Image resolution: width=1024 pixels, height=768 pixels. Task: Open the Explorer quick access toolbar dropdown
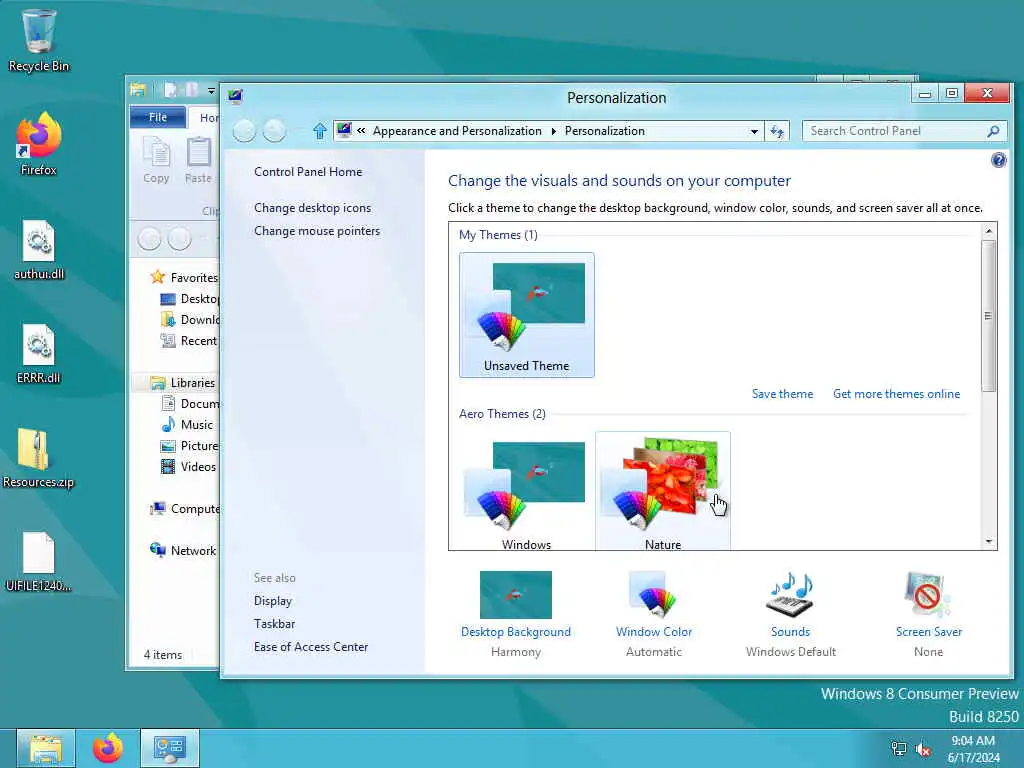click(x=211, y=90)
